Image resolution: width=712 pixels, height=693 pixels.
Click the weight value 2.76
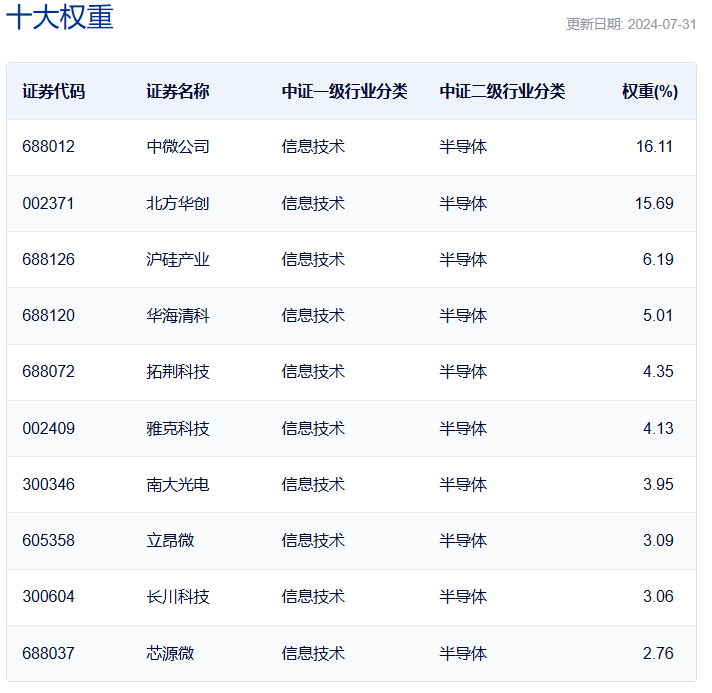(658, 653)
